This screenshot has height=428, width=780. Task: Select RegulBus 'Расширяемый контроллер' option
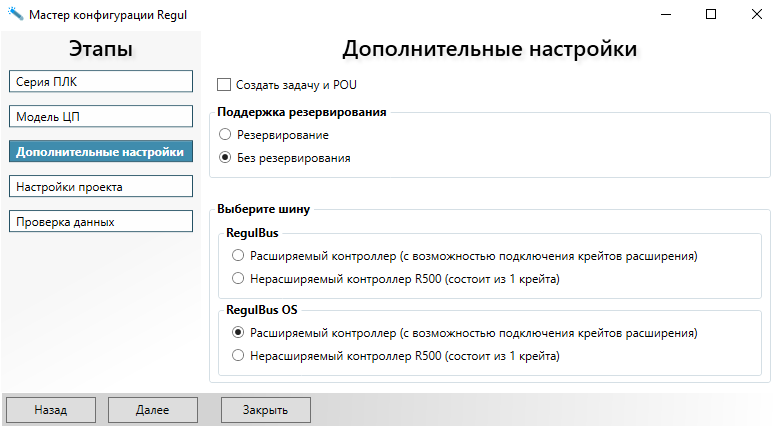(x=238, y=256)
